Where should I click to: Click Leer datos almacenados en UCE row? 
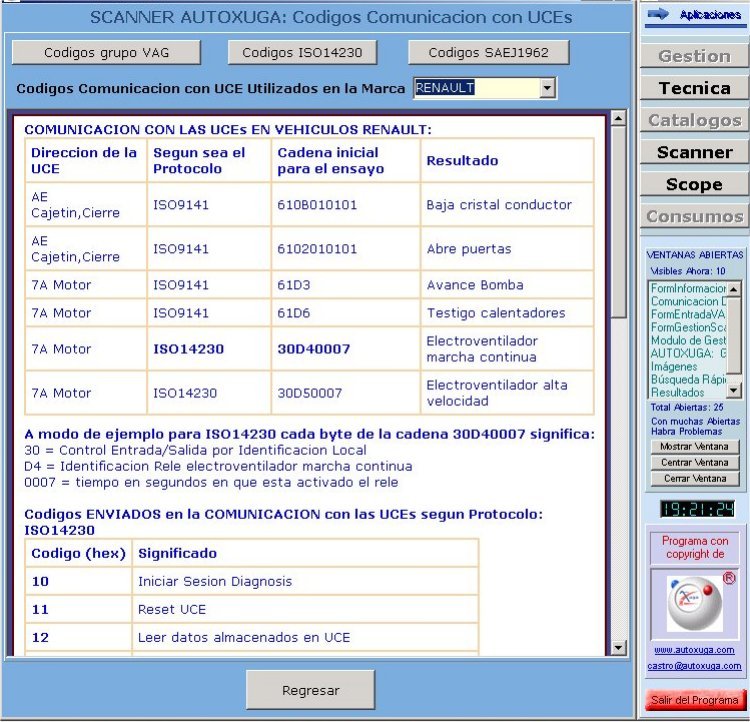click(x=252, y=637)
